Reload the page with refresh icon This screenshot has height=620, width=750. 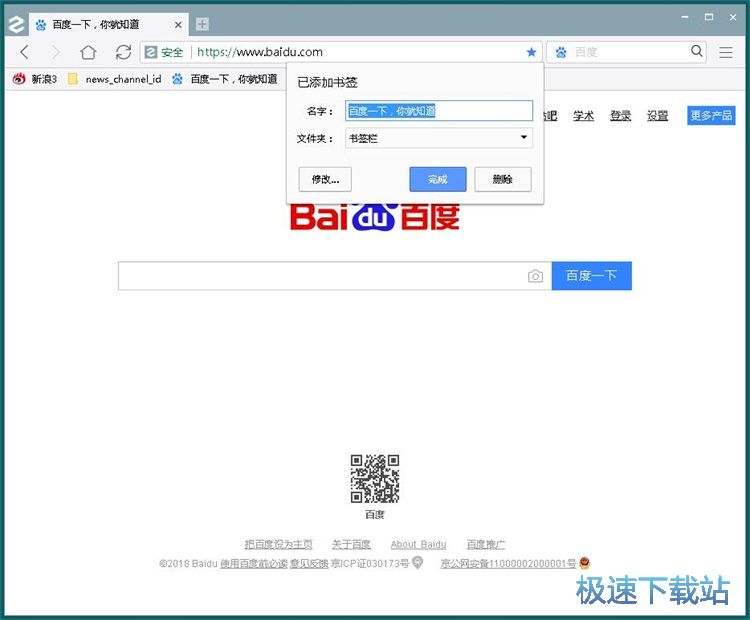click(123, 52)
